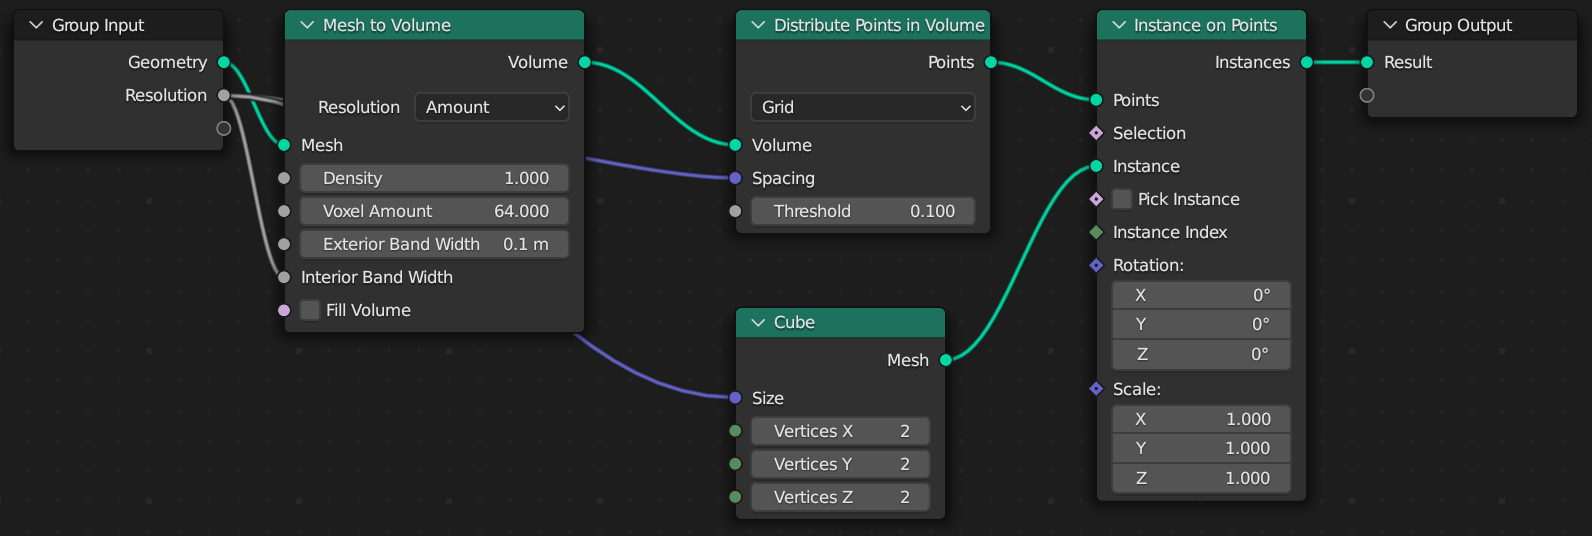Screen dimensions: 1592x536
Task: Click Group Input Geometry output socket
Action: point(224,62)
